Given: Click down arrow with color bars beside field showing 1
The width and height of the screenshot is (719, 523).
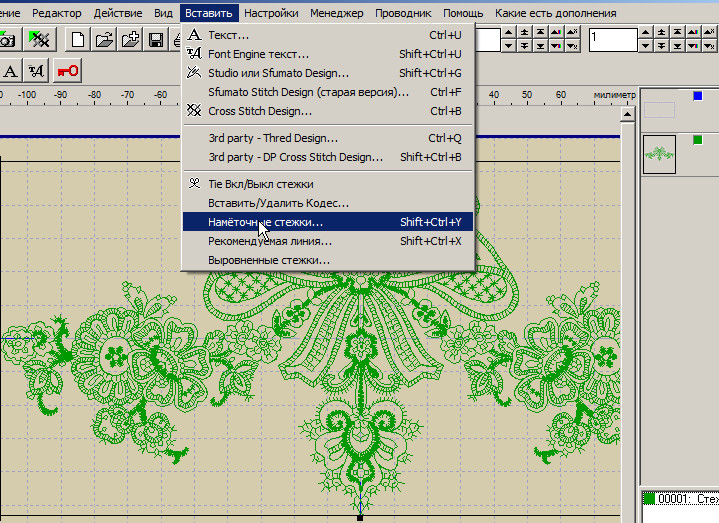Looking at the screenshot, I should 693,46.
